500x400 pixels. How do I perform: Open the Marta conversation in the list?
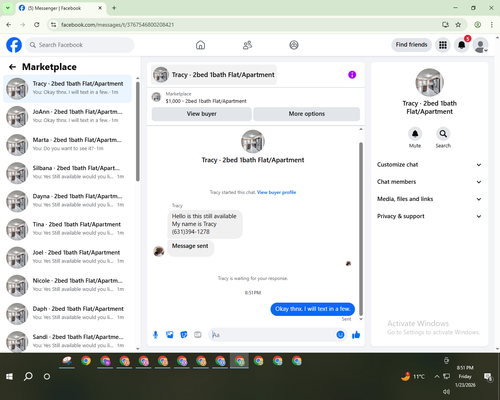pos(67,145)
